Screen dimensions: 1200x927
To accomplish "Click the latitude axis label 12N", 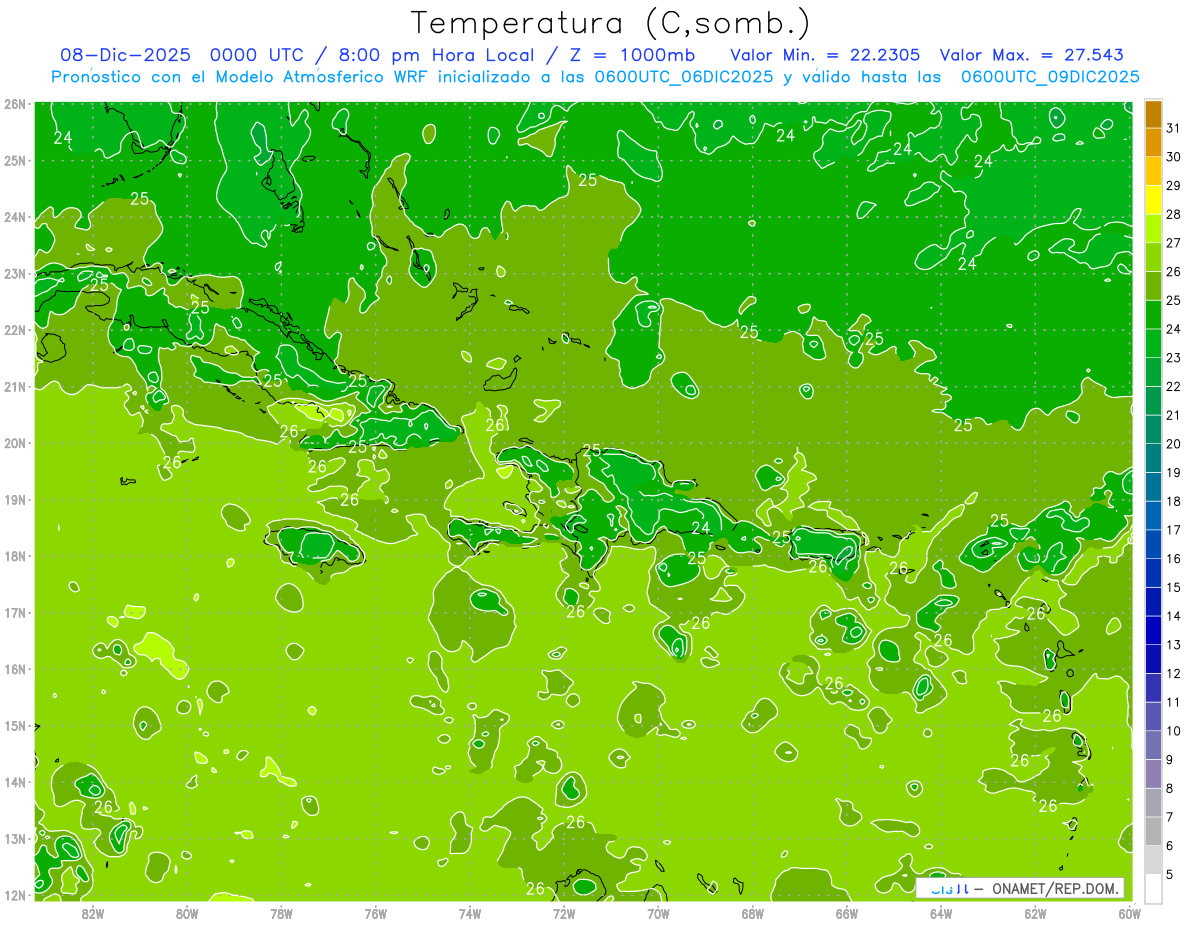I will tap(15, 895).
